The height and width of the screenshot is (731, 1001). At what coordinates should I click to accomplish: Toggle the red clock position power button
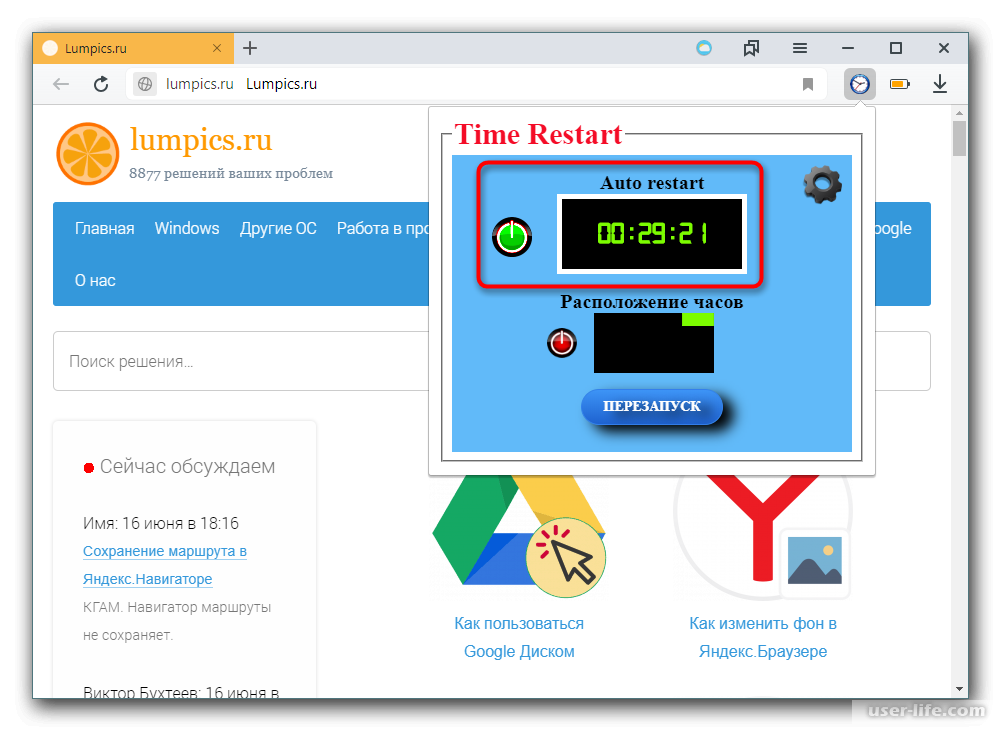click(562, 343)
